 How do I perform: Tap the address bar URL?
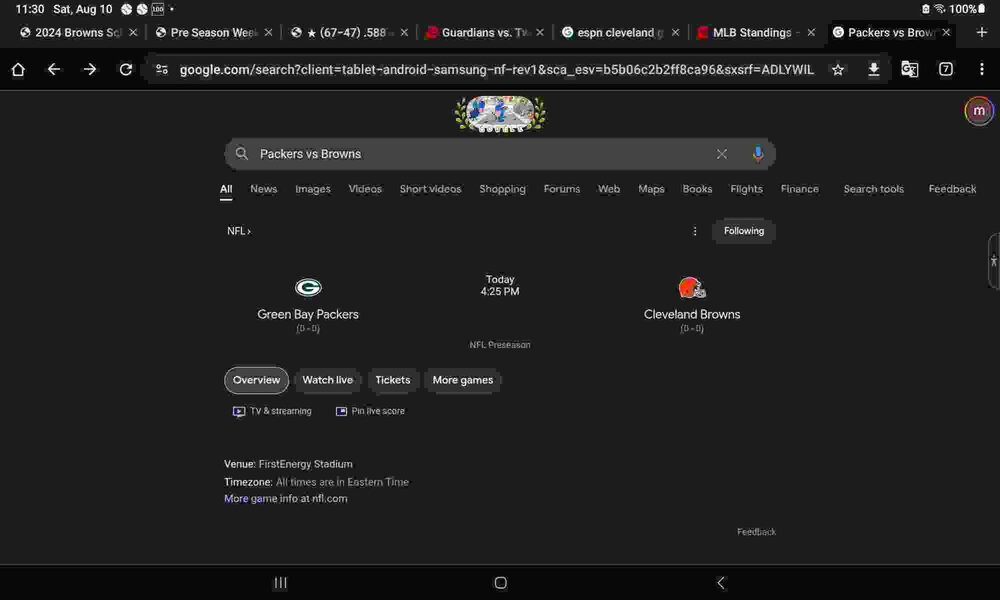(496, 70)
